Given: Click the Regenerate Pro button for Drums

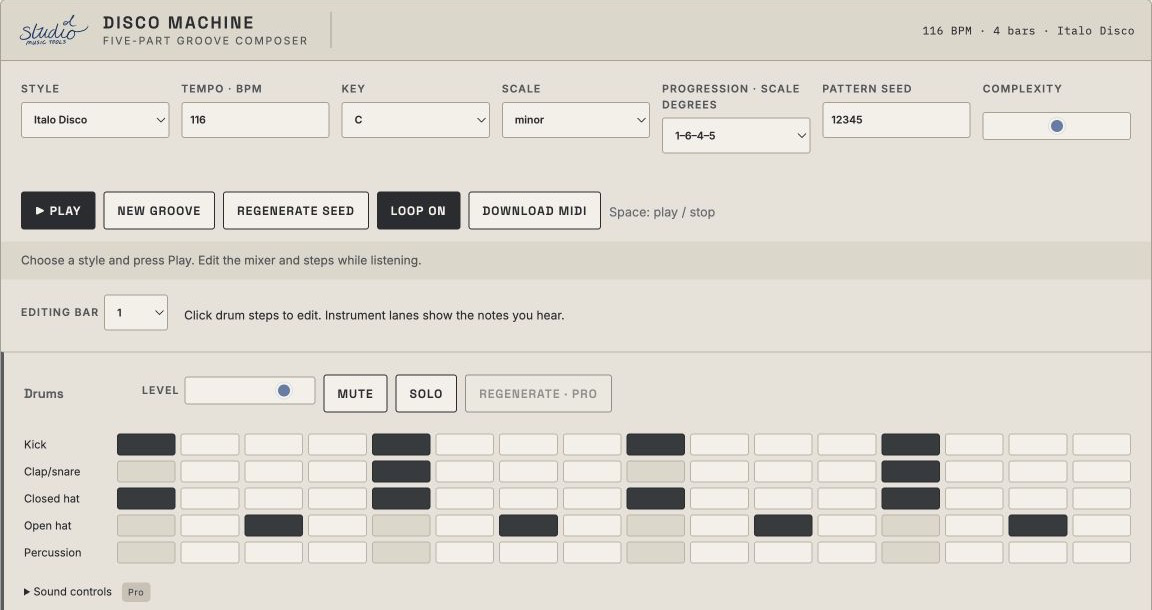Looking at the screenshot, I should click(538, 394).
